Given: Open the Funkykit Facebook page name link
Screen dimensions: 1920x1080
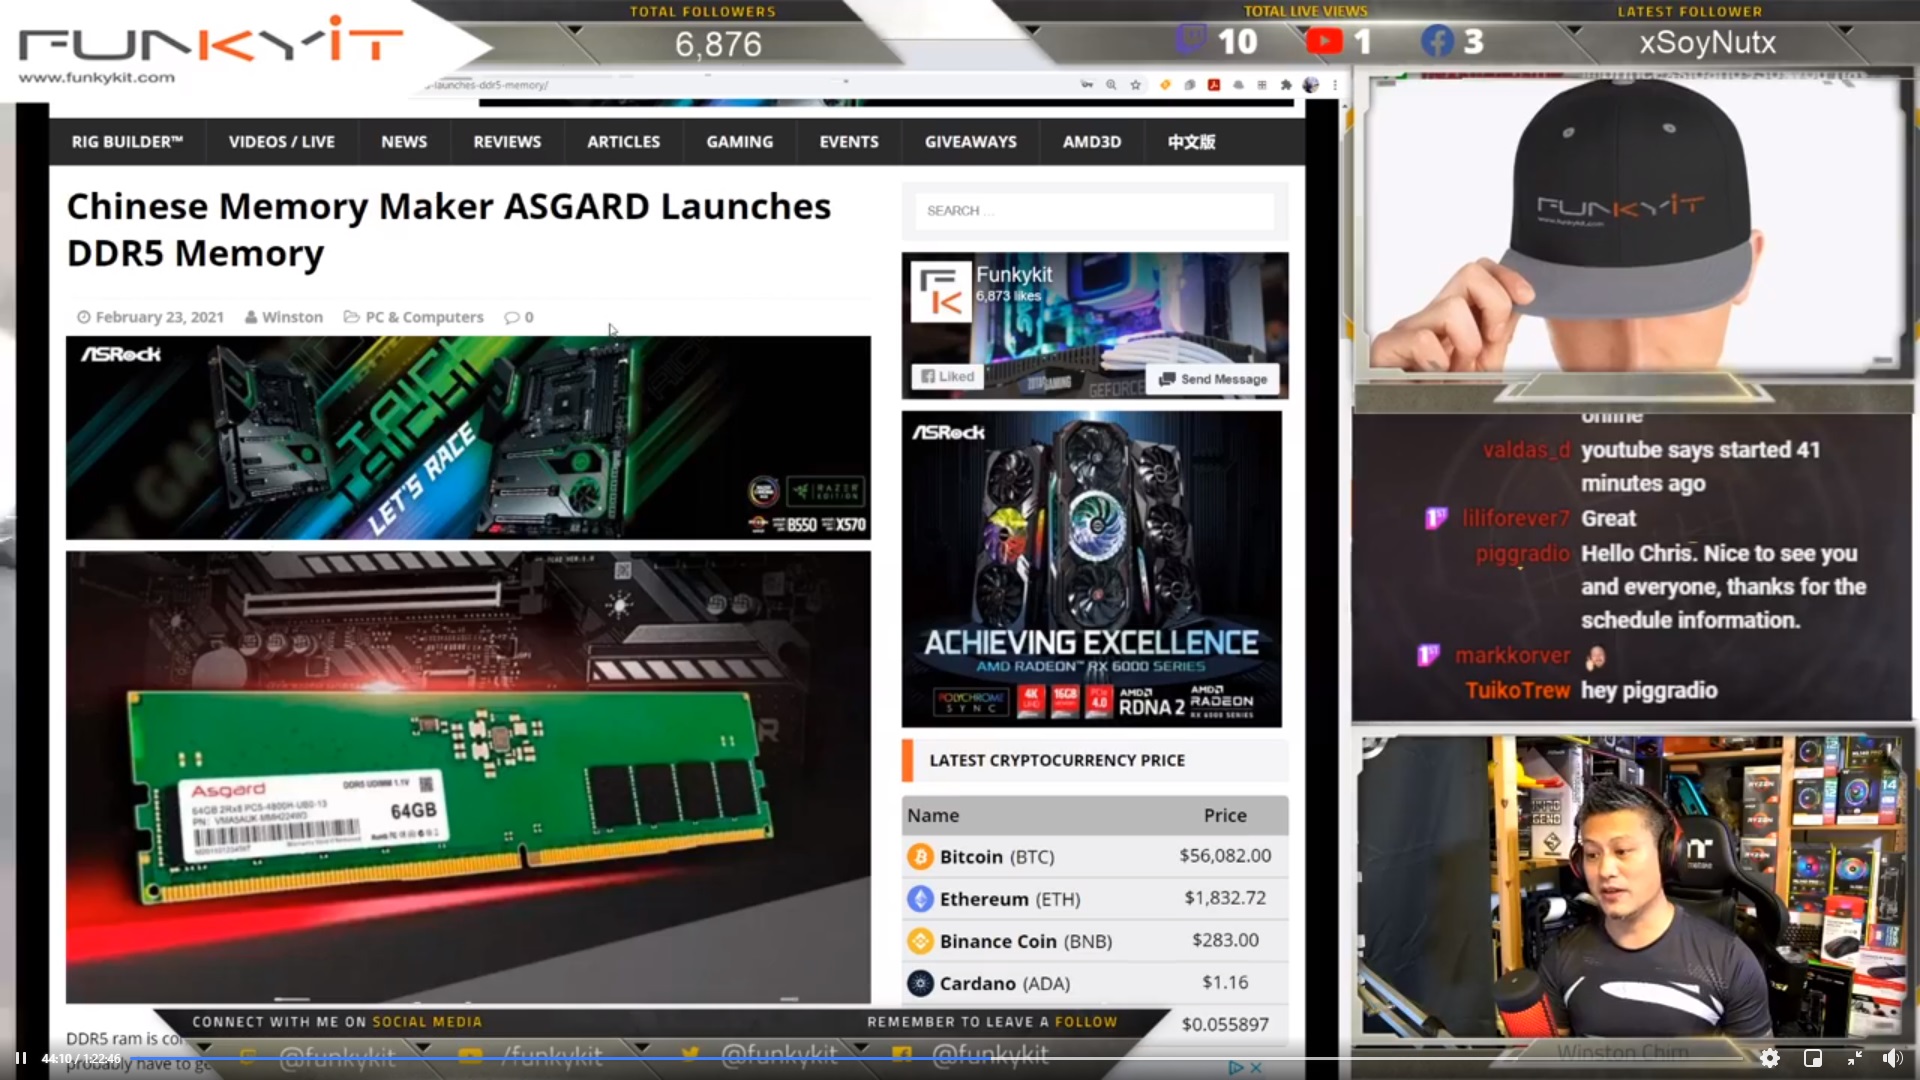Looking at the screenshot, I should (x=1014, y=274).
